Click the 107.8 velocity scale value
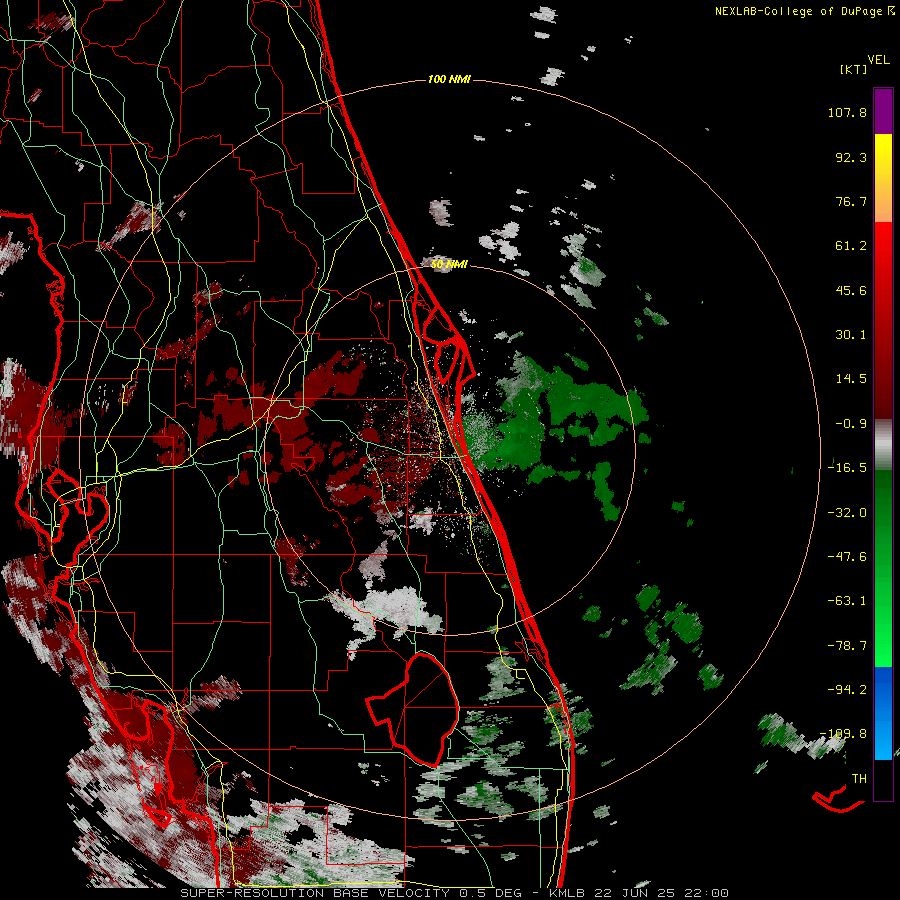Viewport: 900px width, 900px height. (847, 112)
